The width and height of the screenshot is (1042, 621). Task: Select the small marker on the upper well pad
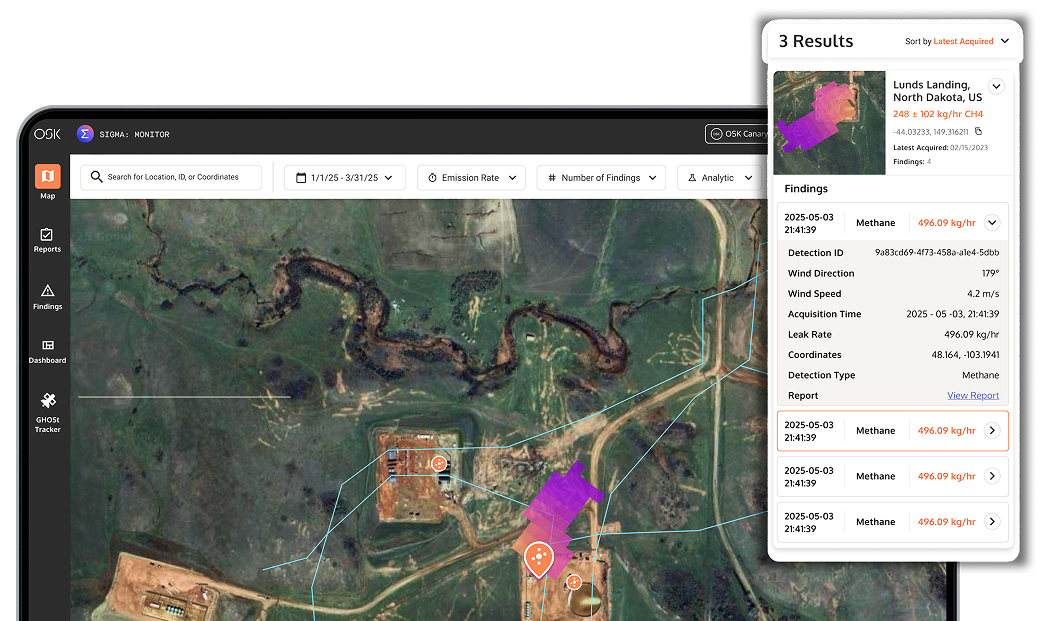pos(439,463)
